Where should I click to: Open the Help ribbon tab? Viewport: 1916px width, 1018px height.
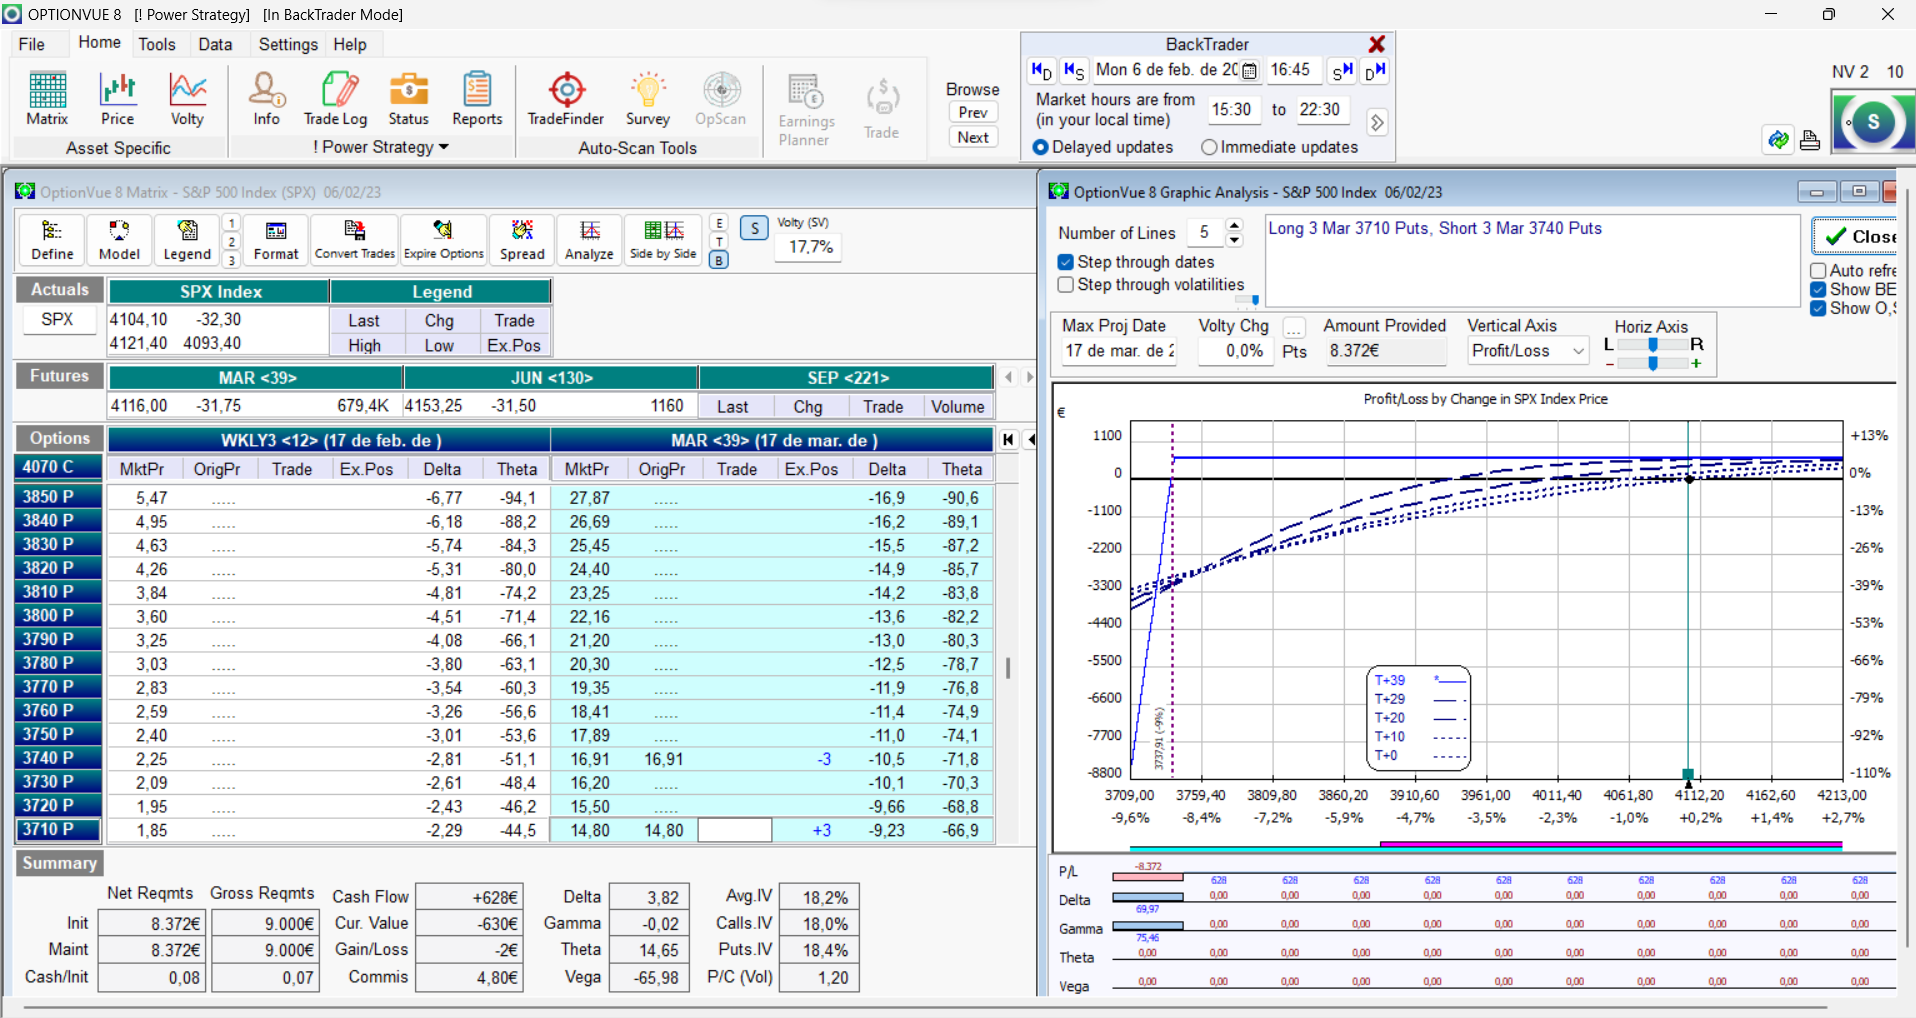pyautogui.click(x=350, y=44)
